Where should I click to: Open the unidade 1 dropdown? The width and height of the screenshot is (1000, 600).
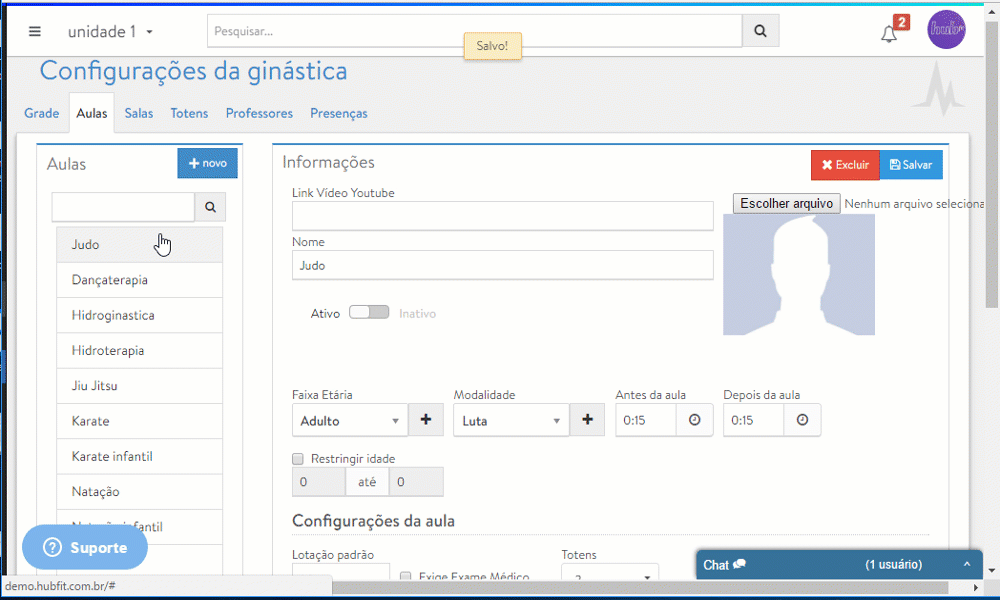click(108, 31)
